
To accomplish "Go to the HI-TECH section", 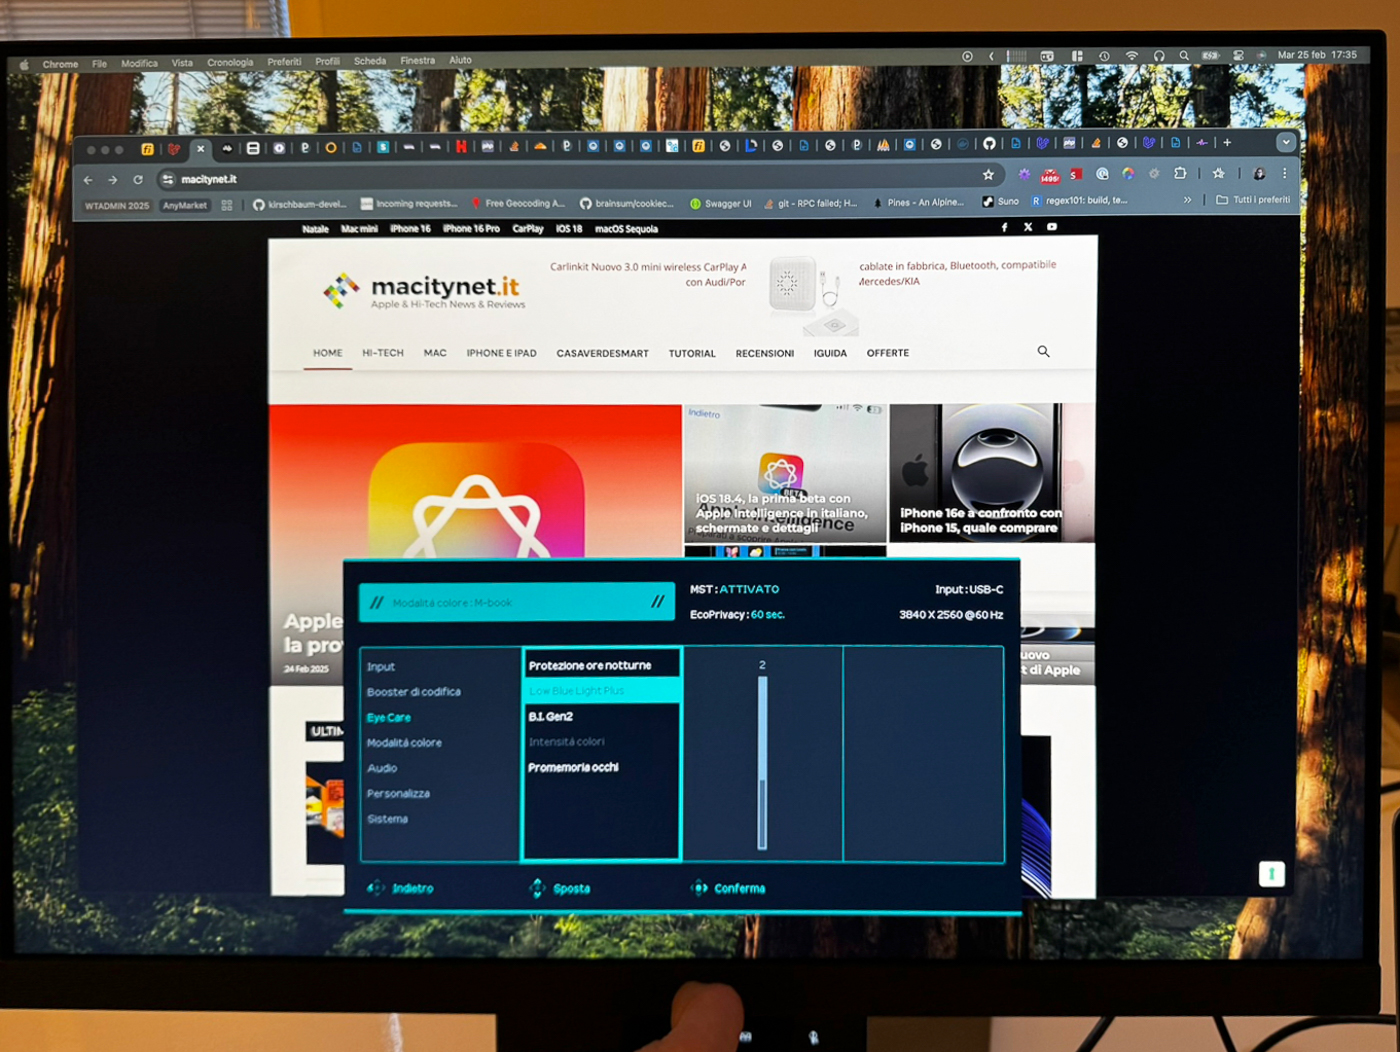I will pos(383,353).
